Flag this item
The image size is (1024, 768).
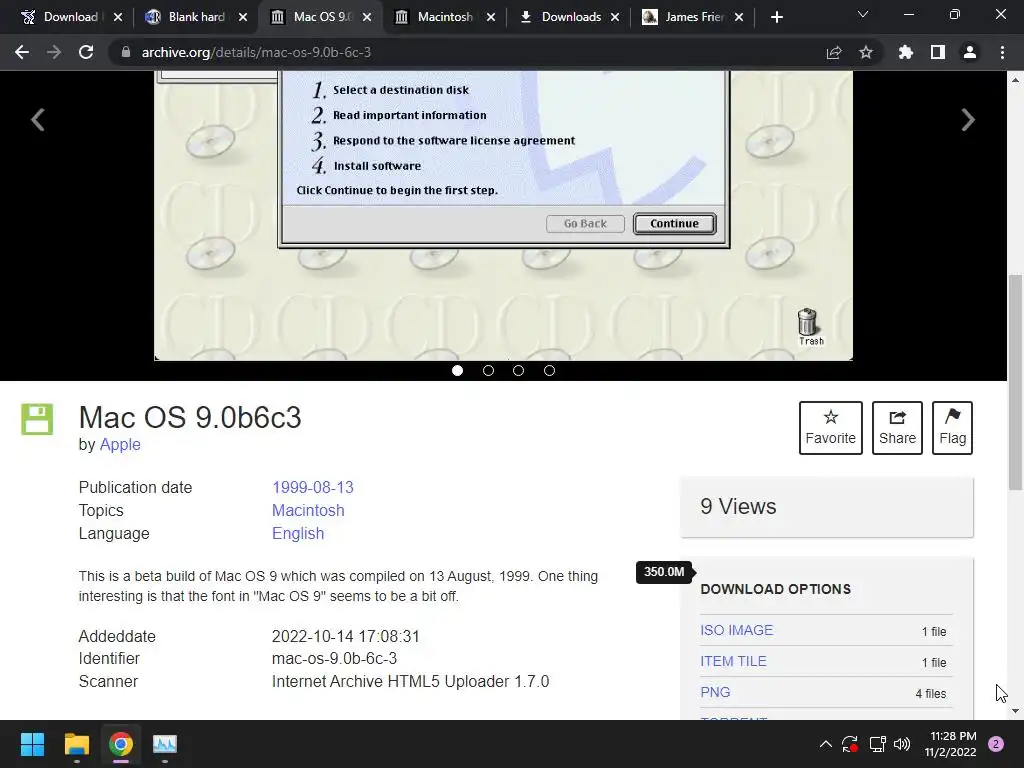click(952, 428)
